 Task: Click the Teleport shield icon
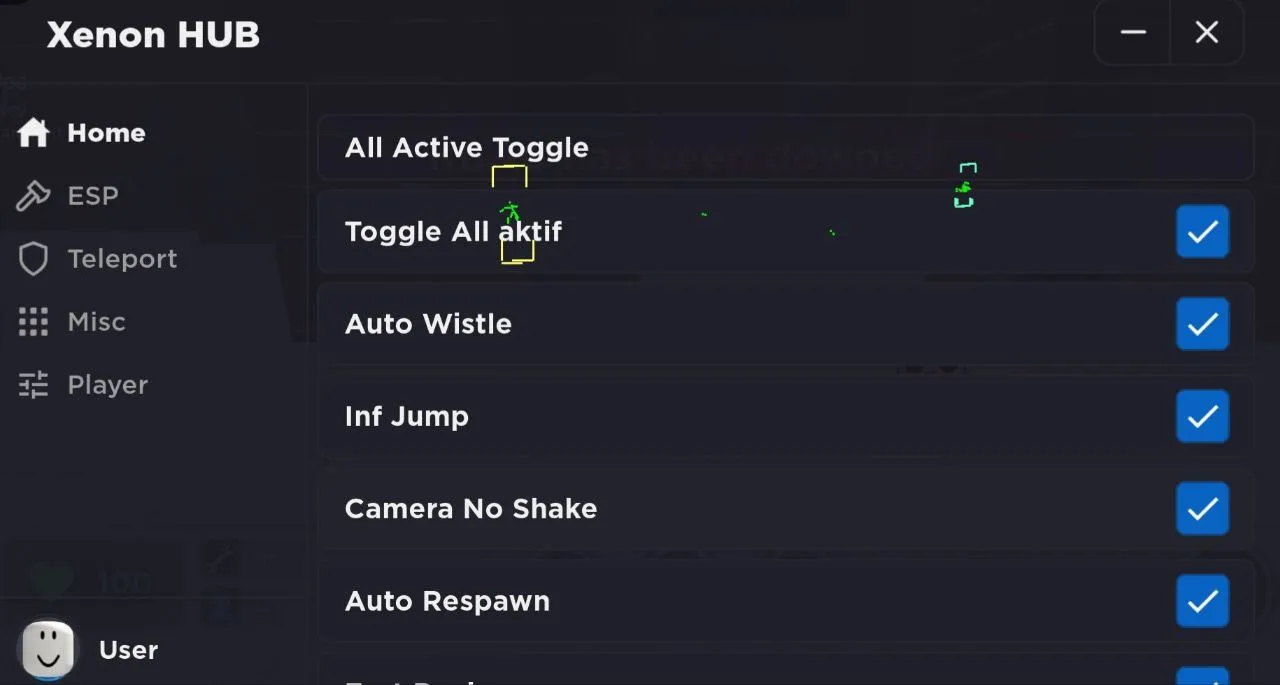click(x=33, y=259)
